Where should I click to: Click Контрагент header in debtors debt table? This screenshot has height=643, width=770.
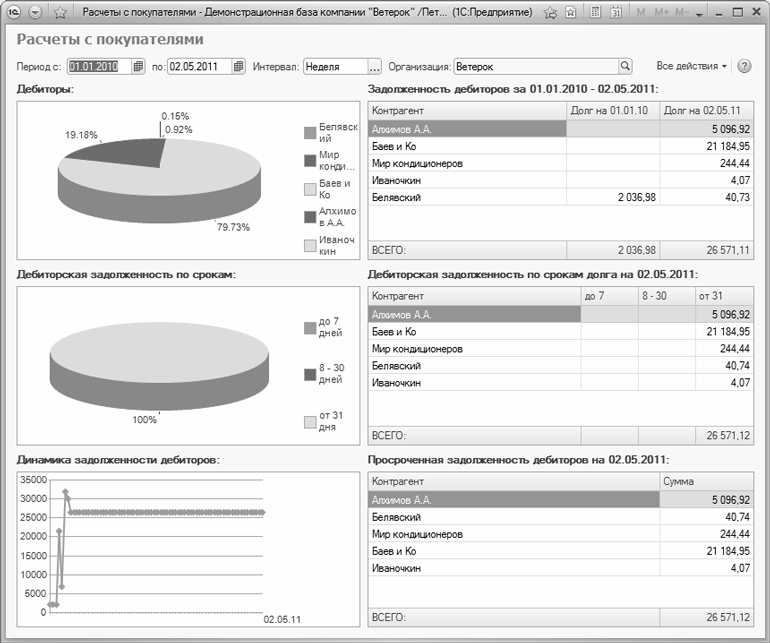[x=468, y=111]
